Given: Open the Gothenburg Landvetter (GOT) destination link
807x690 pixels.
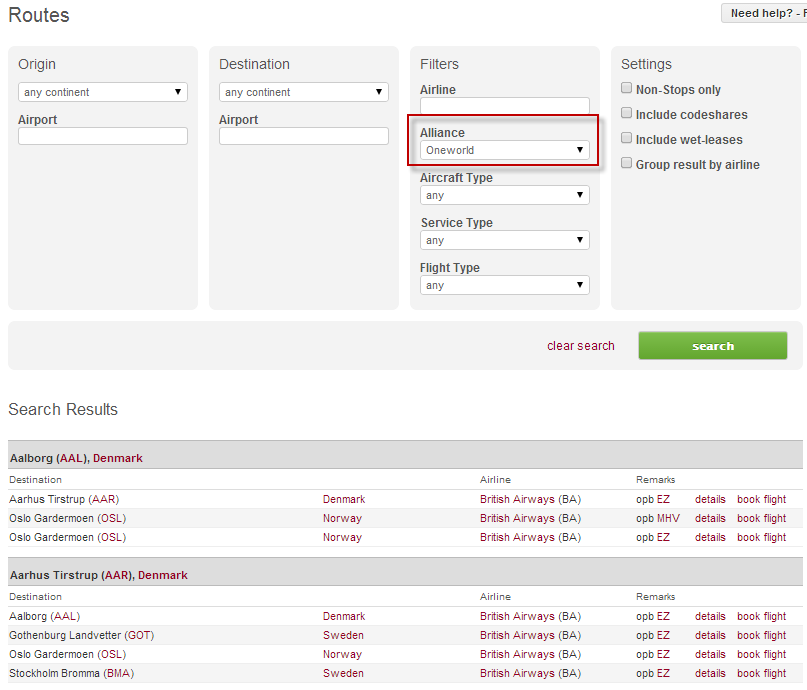Looking at the screenshot, I should (x=81, y=635).
